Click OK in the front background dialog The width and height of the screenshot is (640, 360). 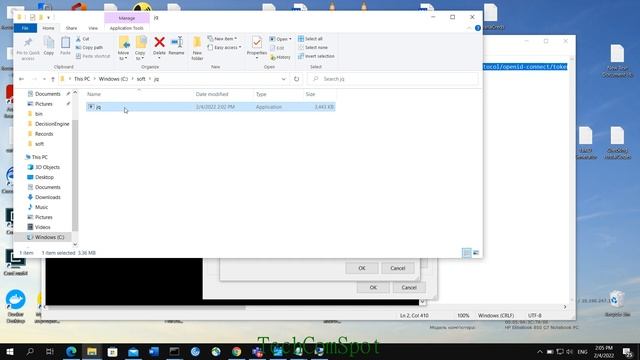[362, 268]
